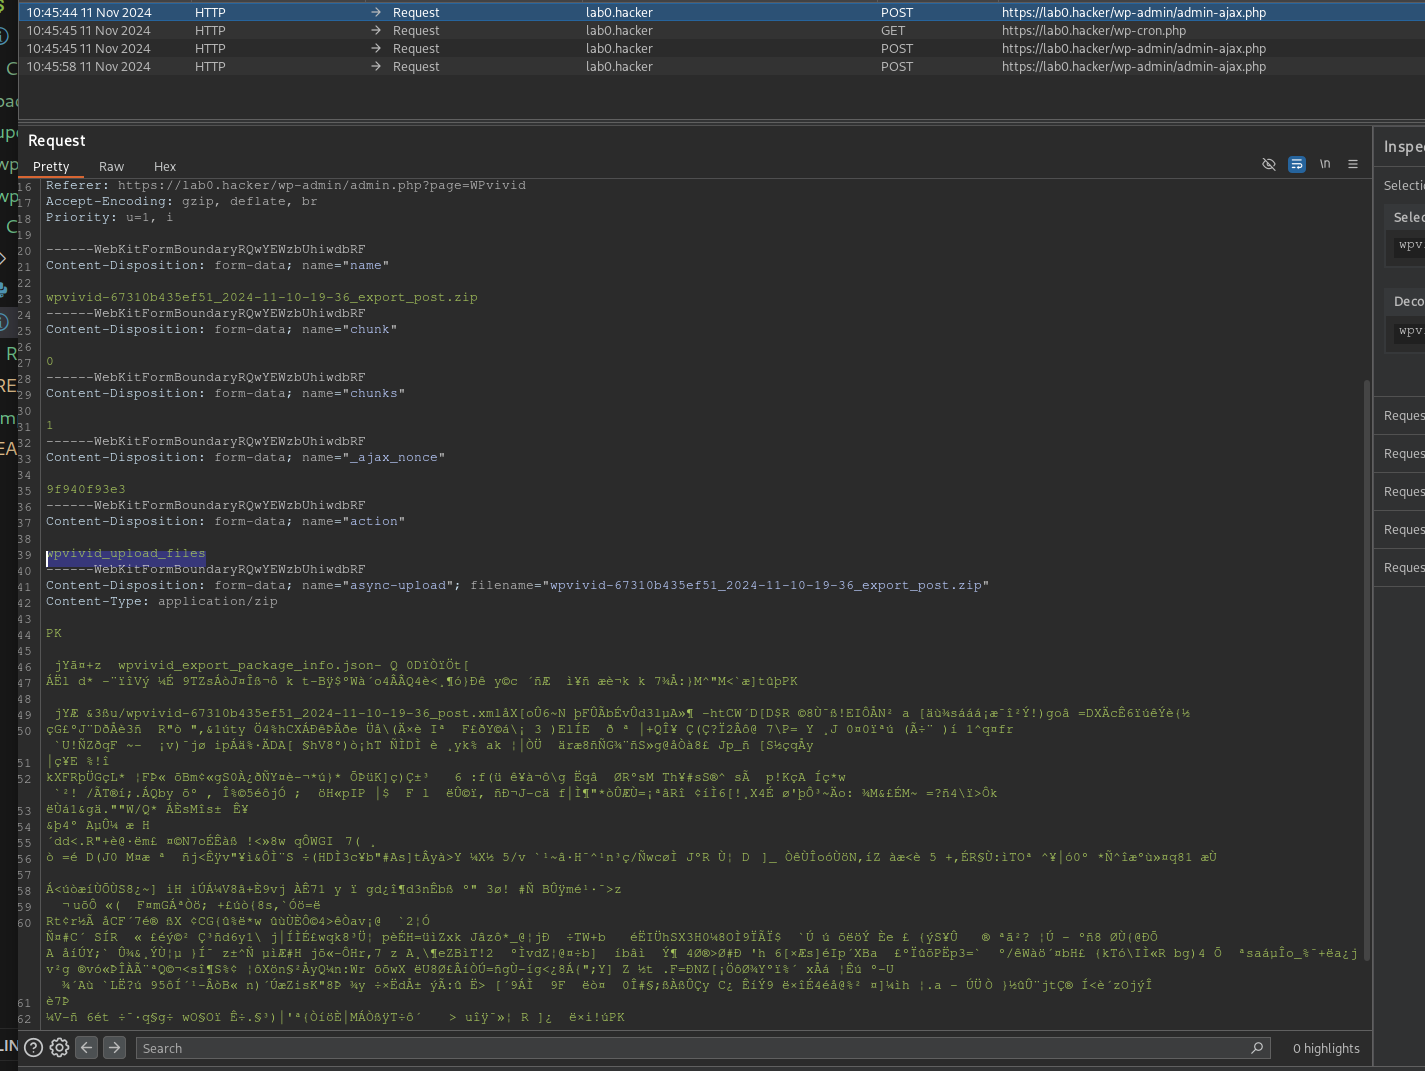Click the PK text on line 44
1425x1071 pixels.
[54, 633]
